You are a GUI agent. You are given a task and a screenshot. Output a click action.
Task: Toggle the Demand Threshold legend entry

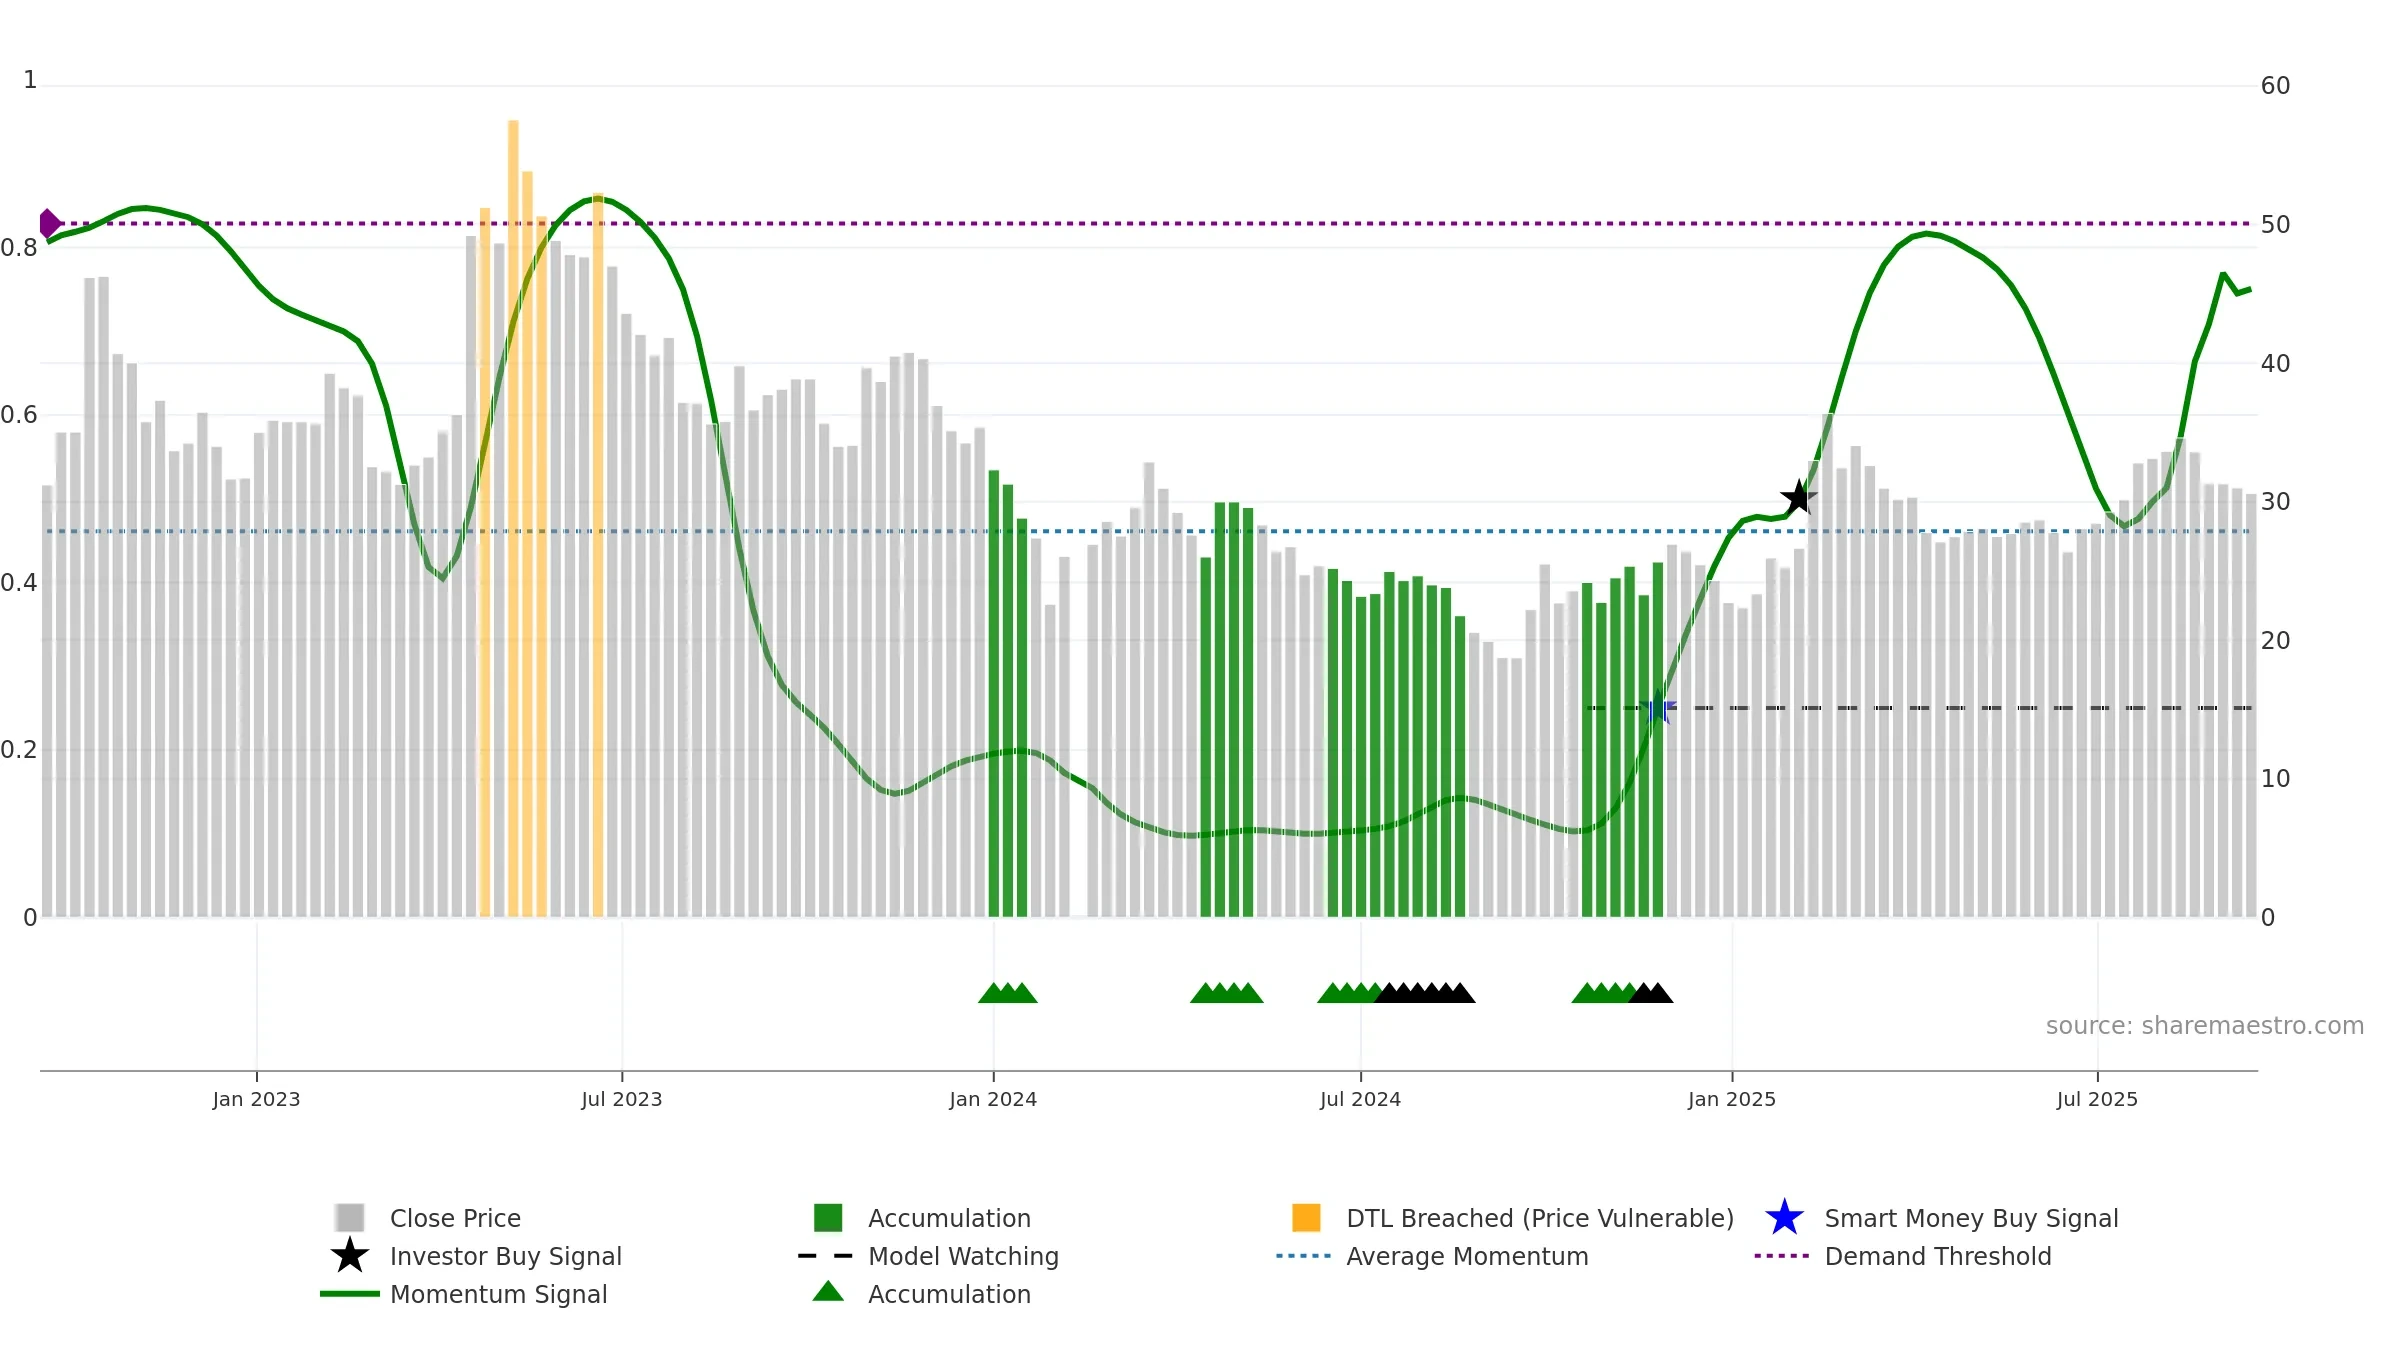click(1937, 1256)
